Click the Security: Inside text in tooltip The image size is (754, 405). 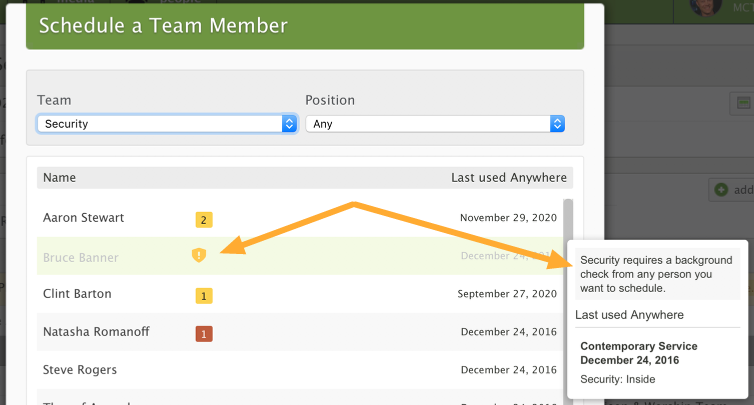coord(617,379)
